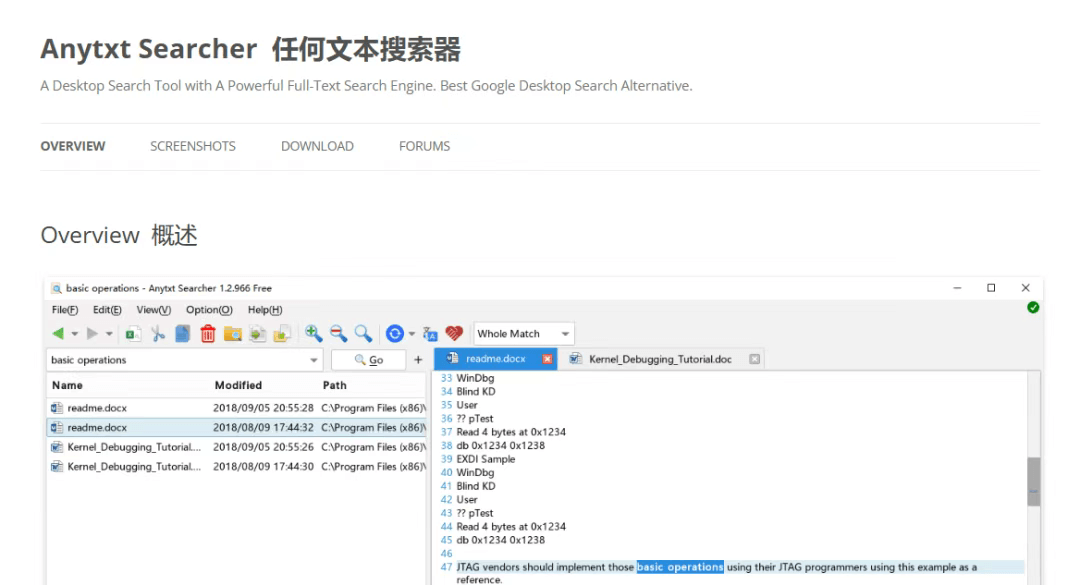Click the plus add-tab button
The width and height of the screenshot is (1080, 585).
click(x=418, y=360)
